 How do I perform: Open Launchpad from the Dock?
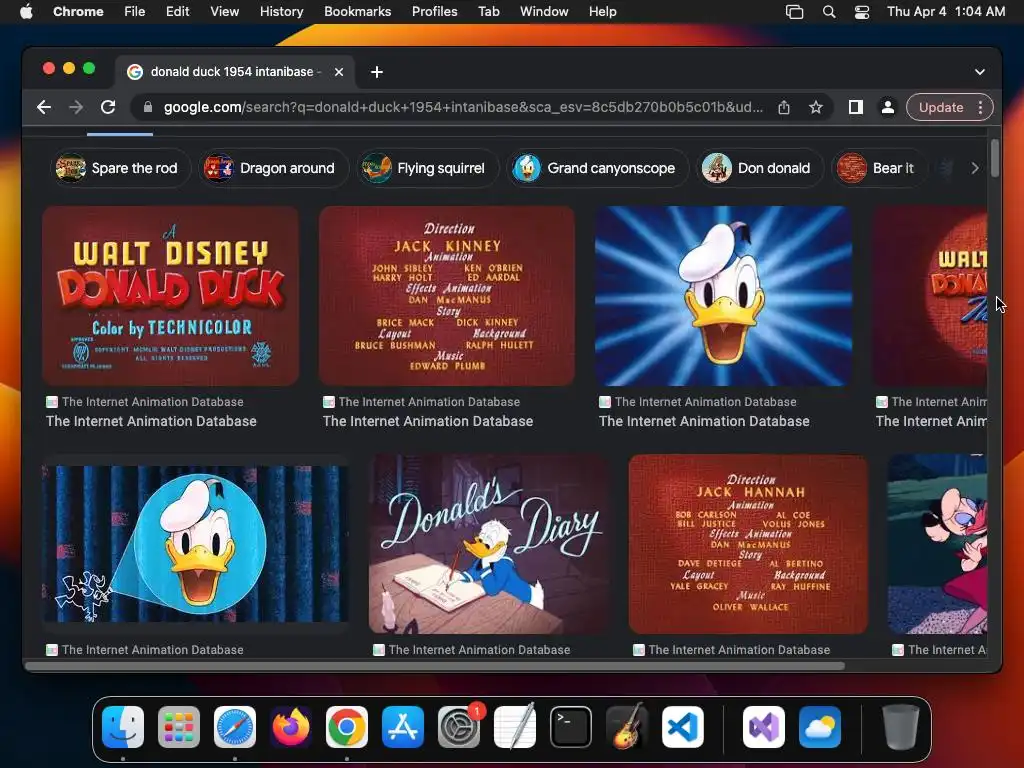point(179,727)
